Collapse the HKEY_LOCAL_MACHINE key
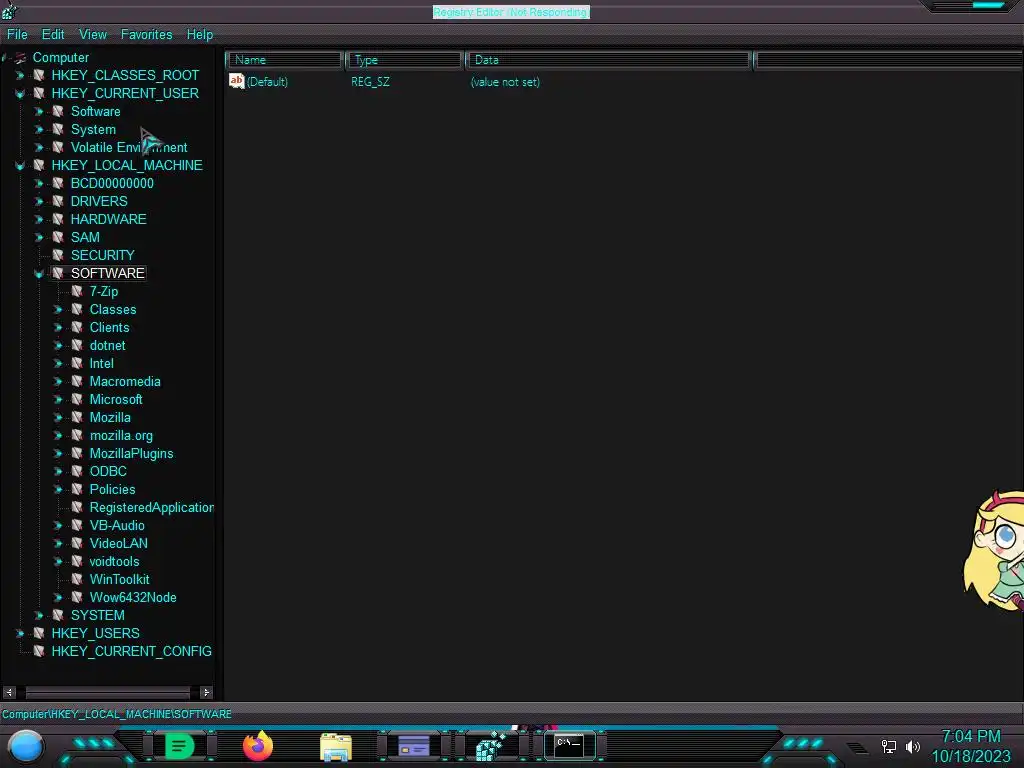The height and width of the screenshot is (768, 1024). [20, 166]
